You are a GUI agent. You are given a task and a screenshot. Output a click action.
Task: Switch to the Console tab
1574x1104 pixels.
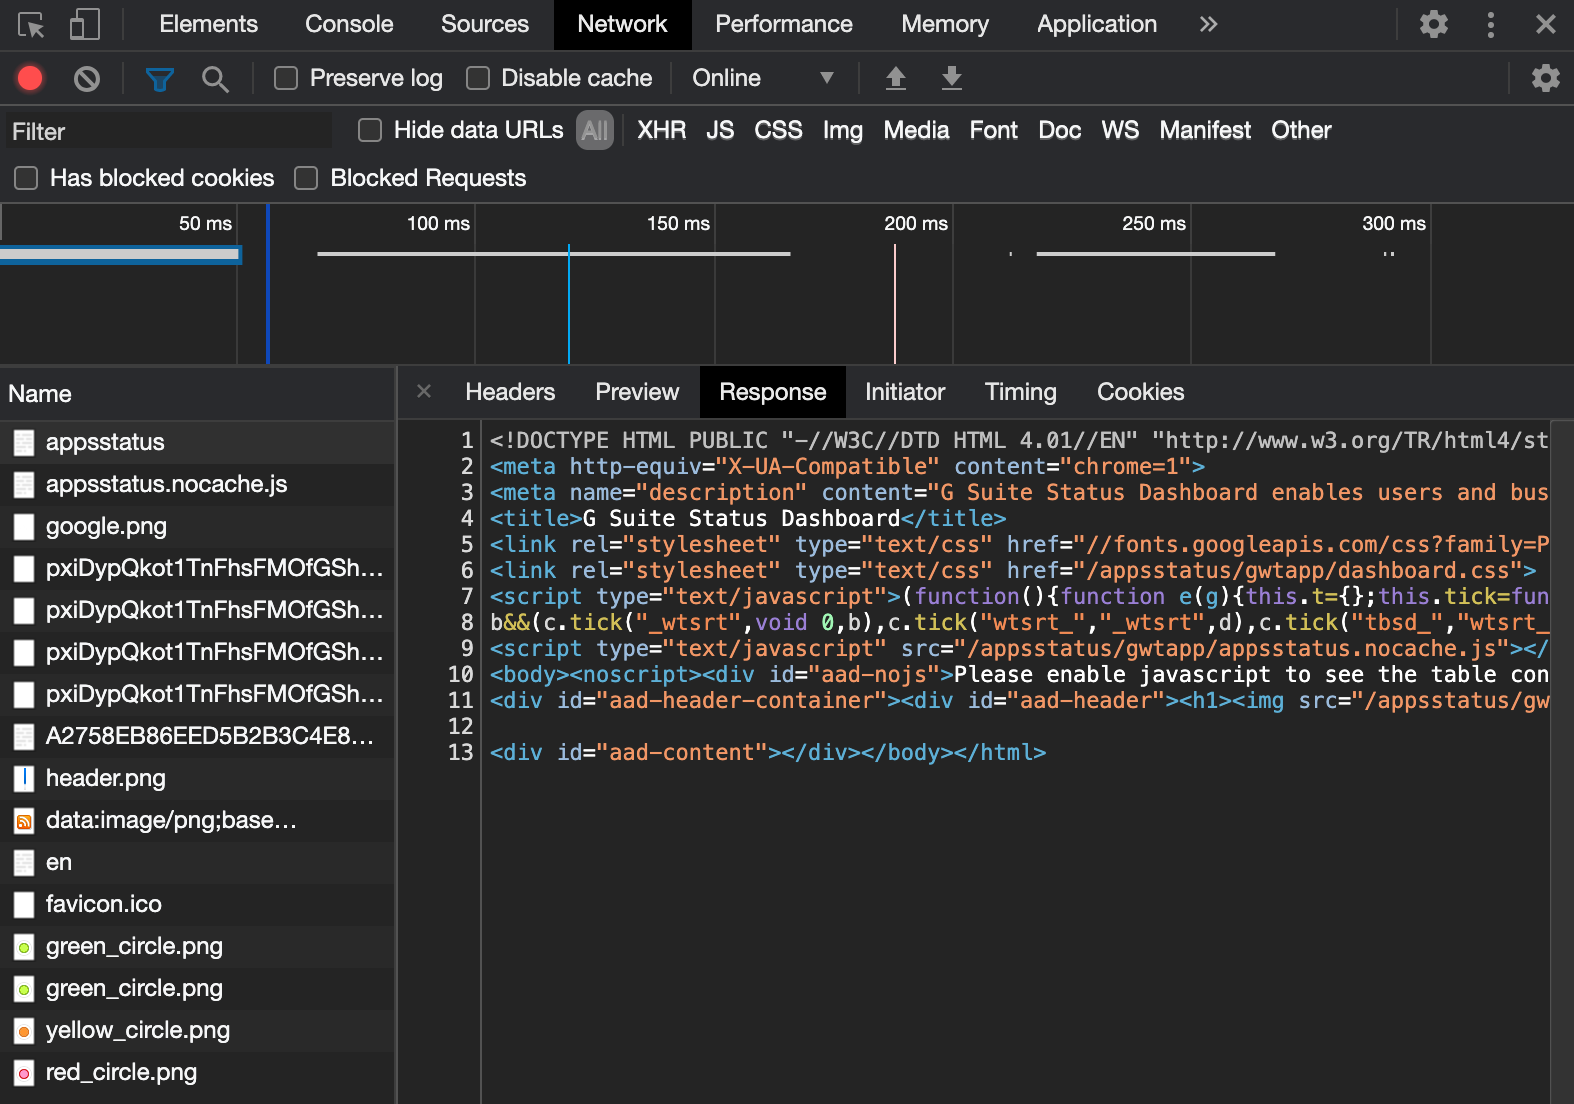(x=349, y=25)
